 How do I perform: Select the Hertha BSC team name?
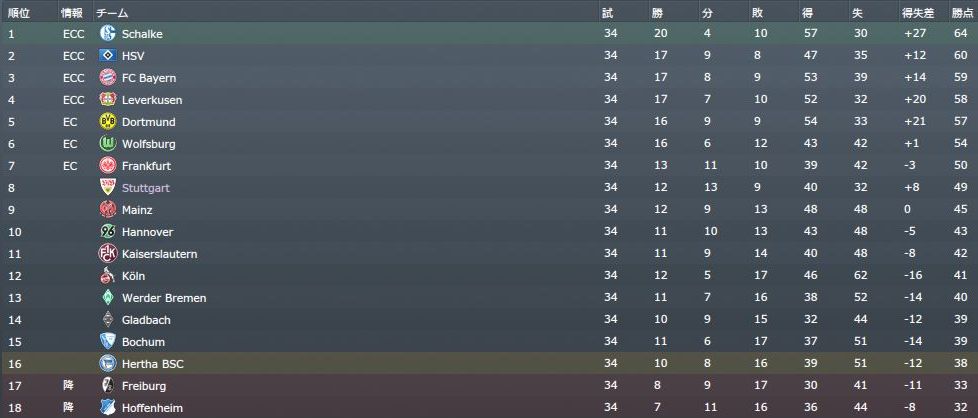(x=151, y=364)
